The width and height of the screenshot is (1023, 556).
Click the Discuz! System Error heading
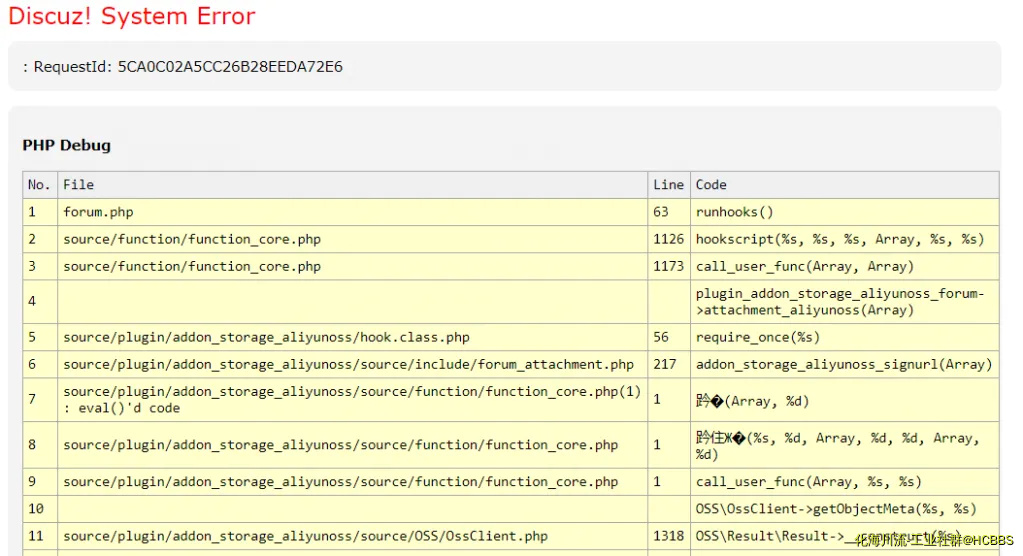tap(132, 16)
